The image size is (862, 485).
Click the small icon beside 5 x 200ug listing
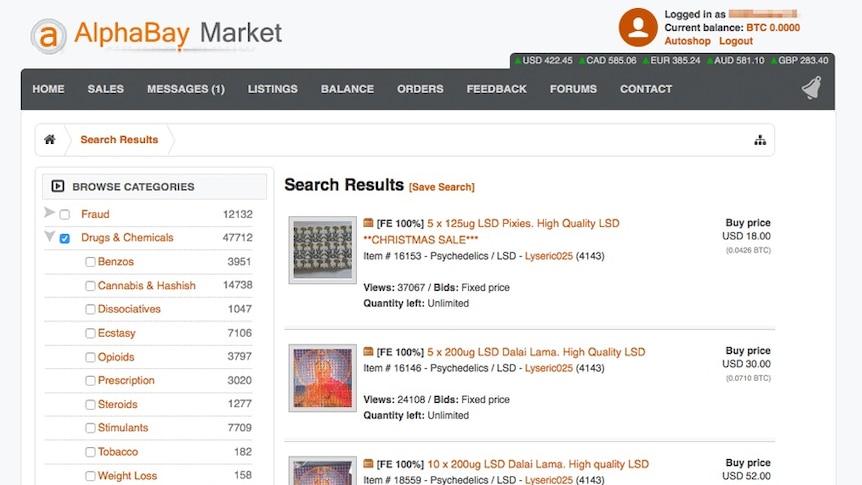pyautogui.click(x=368, y=352)
